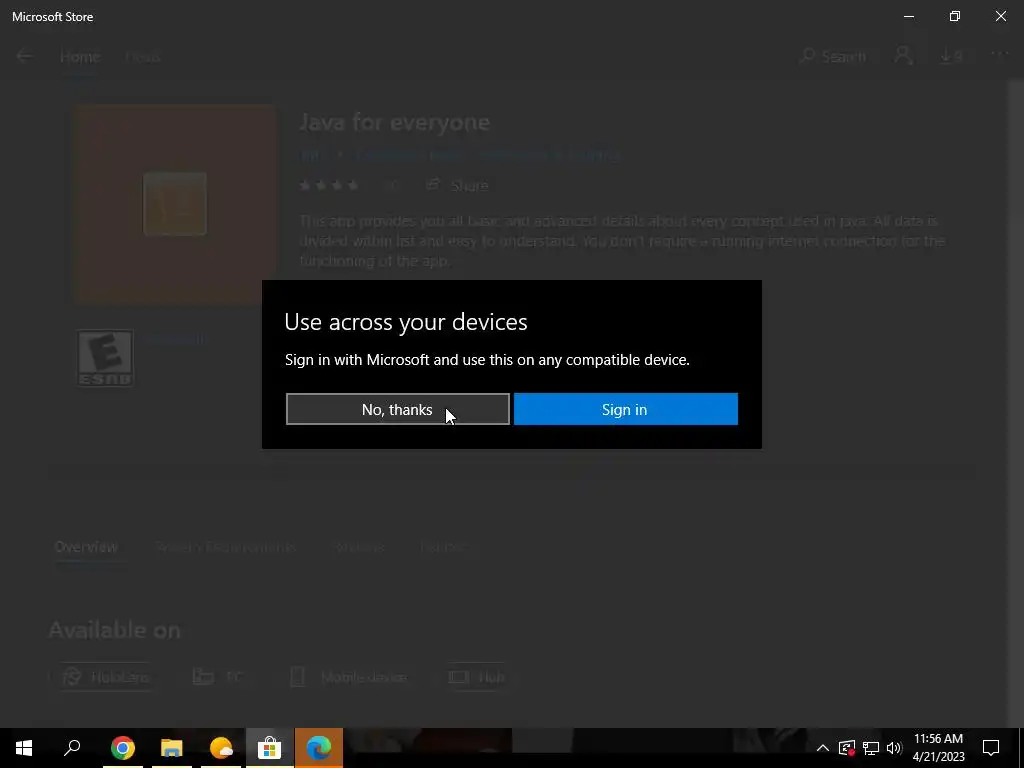Switch to the System Requirements tab
The height and width of the screenshot is (768, 1024).
pyautogui.click(x=225, y=547)
